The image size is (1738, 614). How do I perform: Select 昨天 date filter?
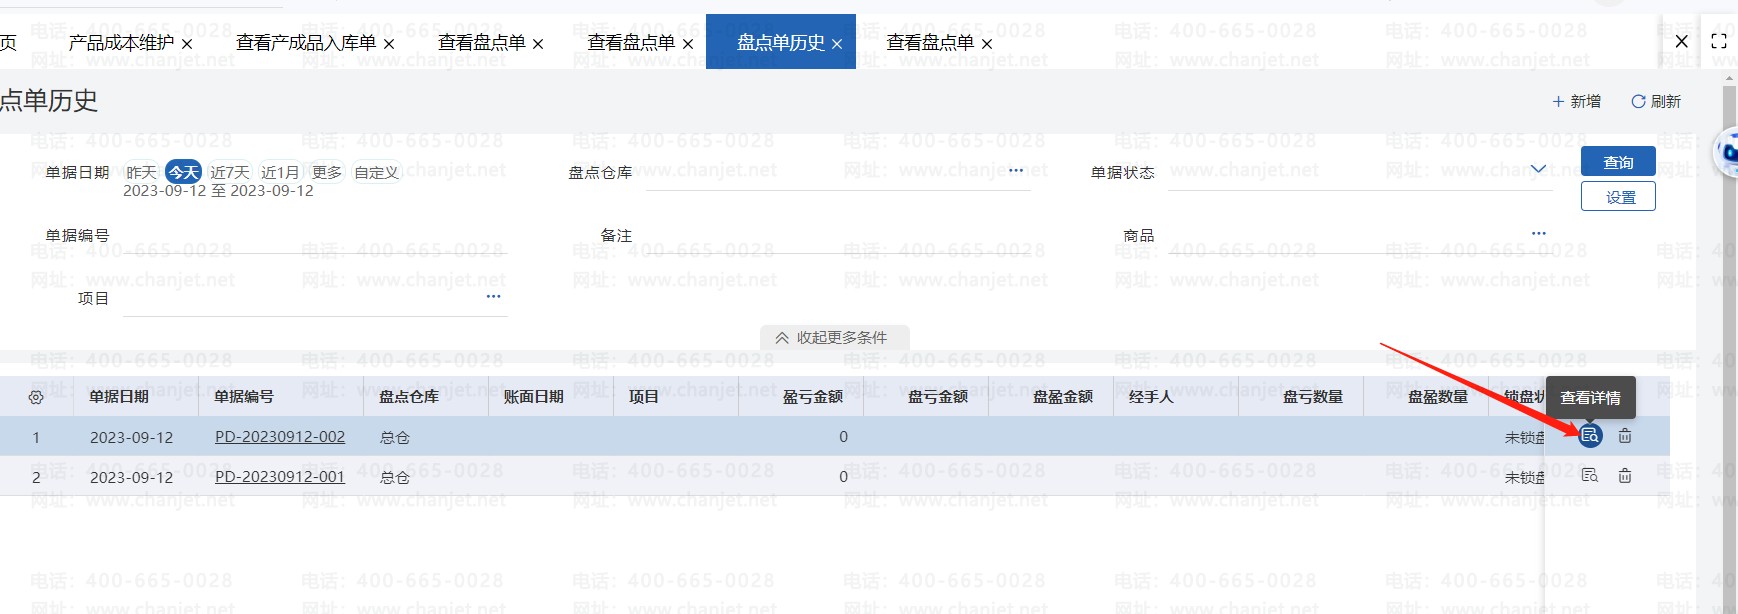142,172
